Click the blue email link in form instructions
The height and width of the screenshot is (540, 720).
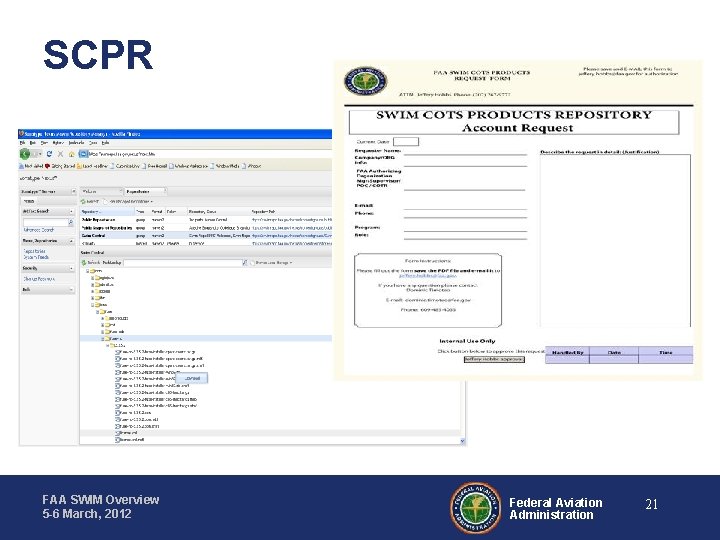428,276
